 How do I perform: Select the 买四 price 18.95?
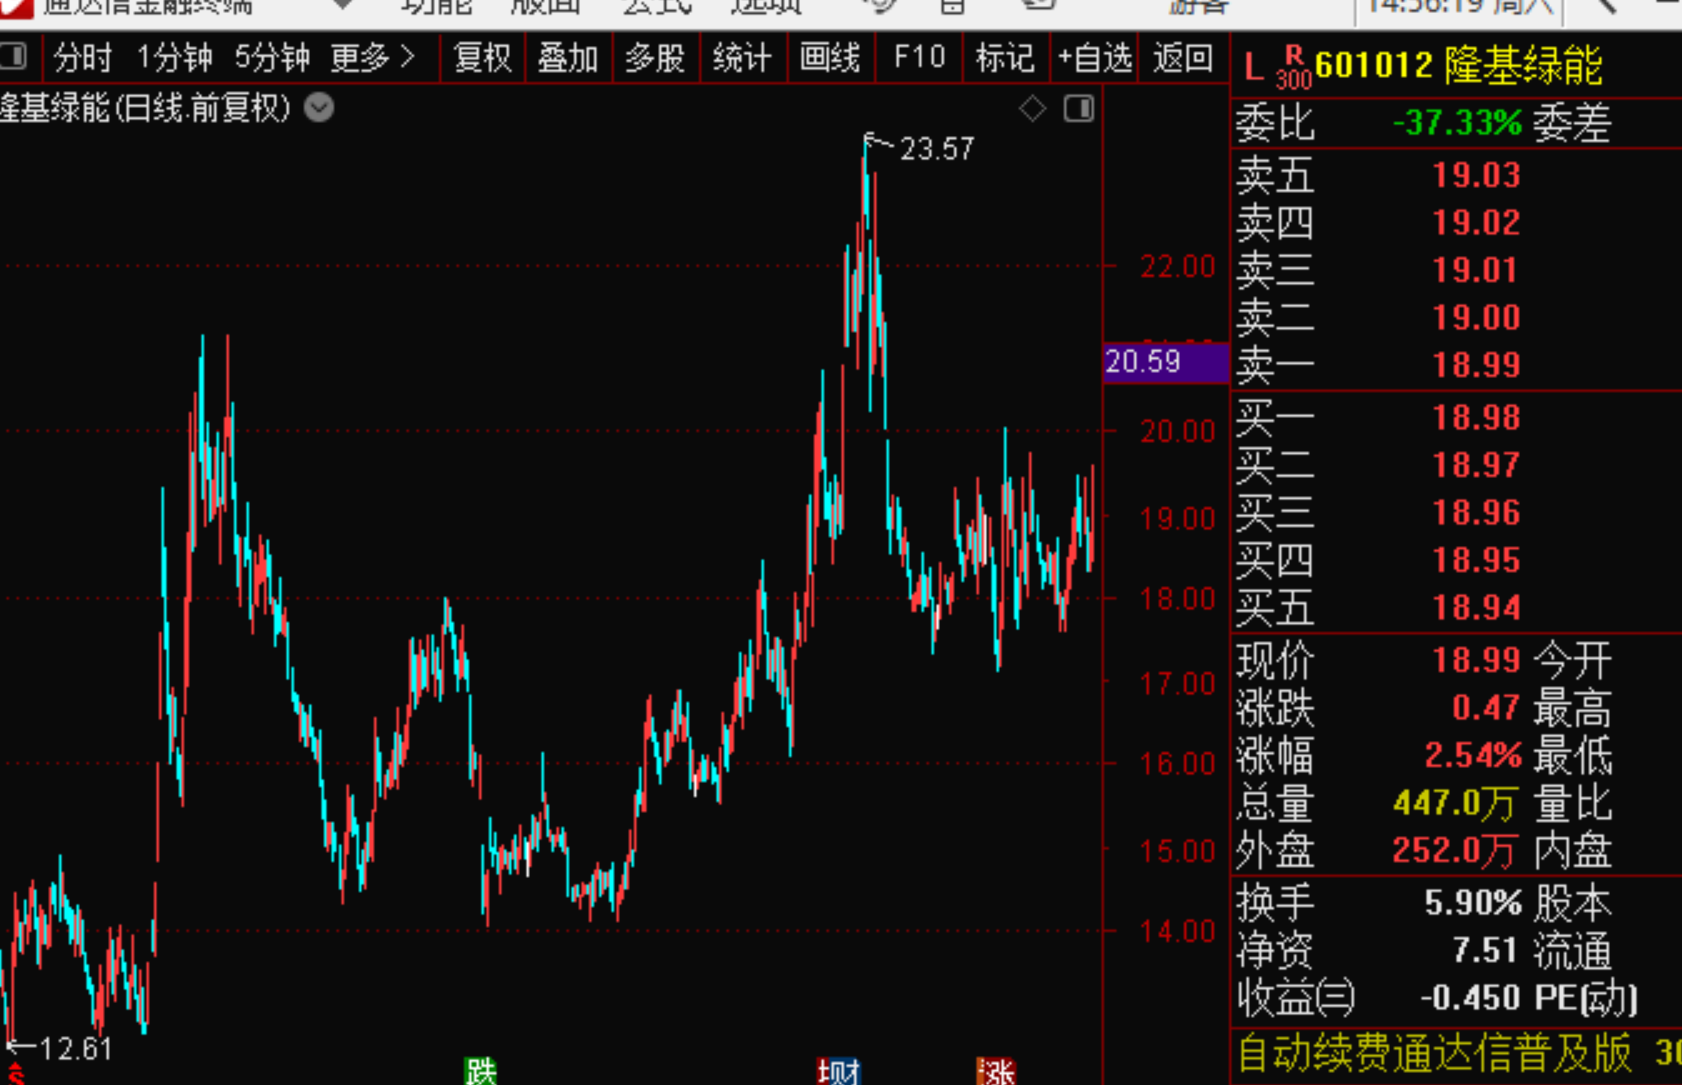(1476, 560)
